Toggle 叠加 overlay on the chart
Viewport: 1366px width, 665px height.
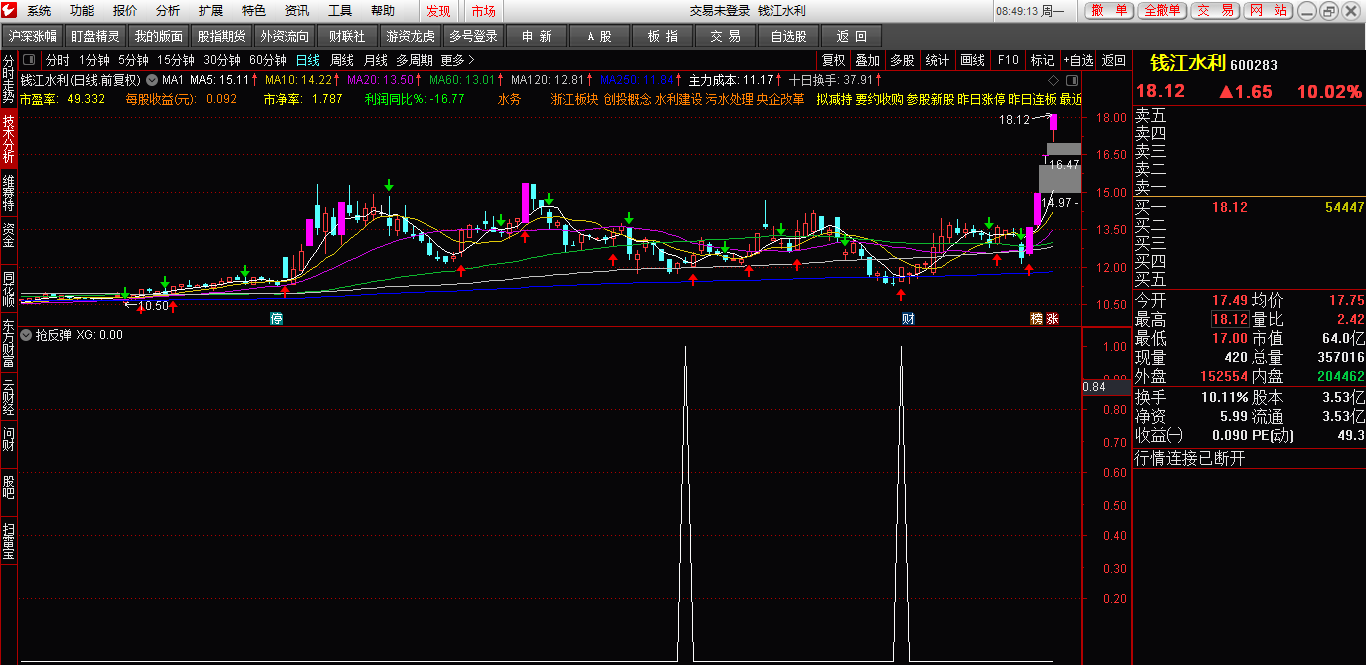(867, 60)
